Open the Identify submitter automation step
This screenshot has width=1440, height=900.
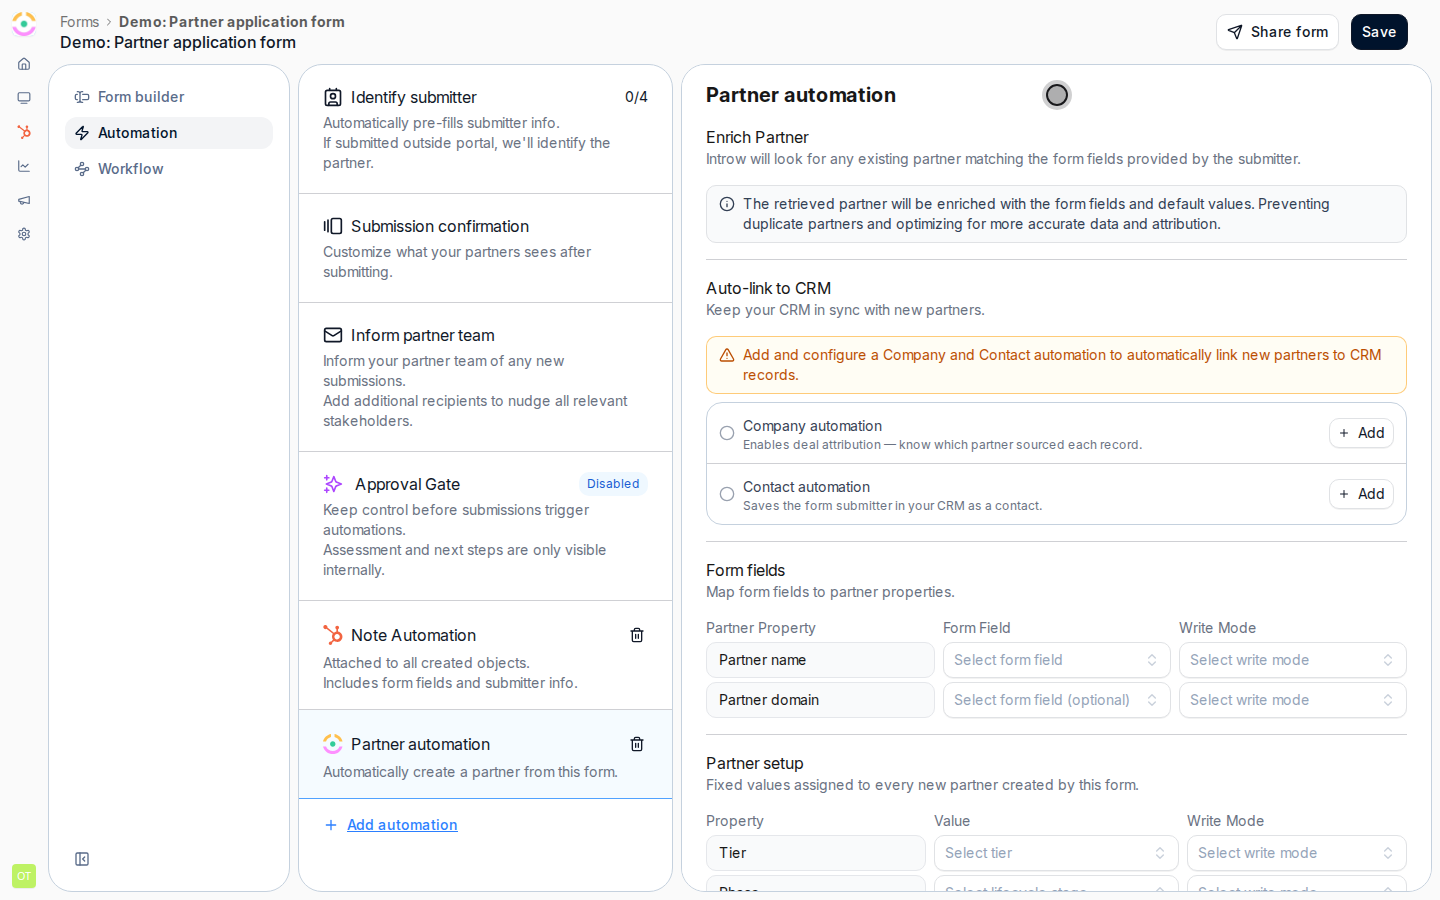pos(485,129)
